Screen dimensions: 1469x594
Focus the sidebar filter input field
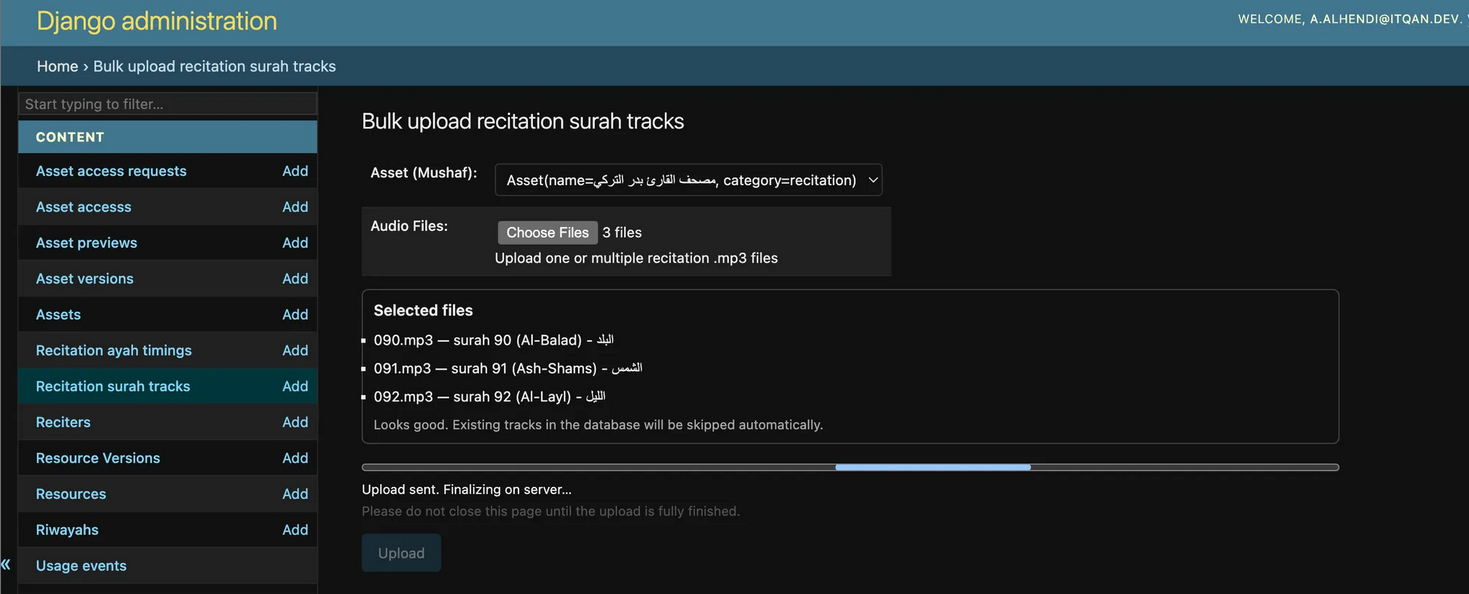point(168,104)
